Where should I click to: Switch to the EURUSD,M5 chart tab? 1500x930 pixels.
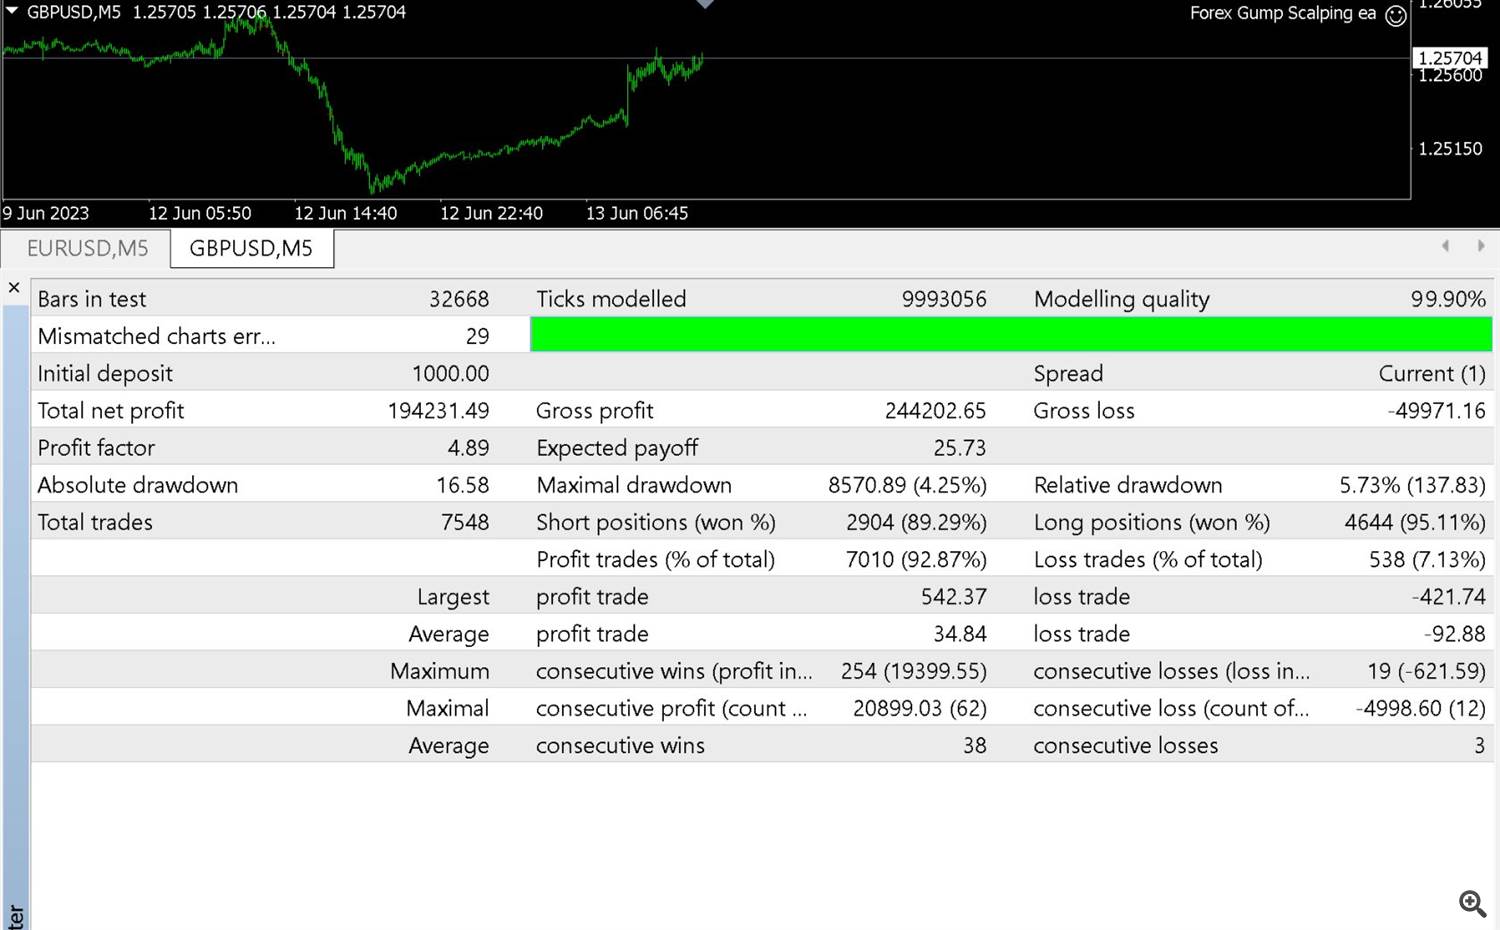pos(87,248)
